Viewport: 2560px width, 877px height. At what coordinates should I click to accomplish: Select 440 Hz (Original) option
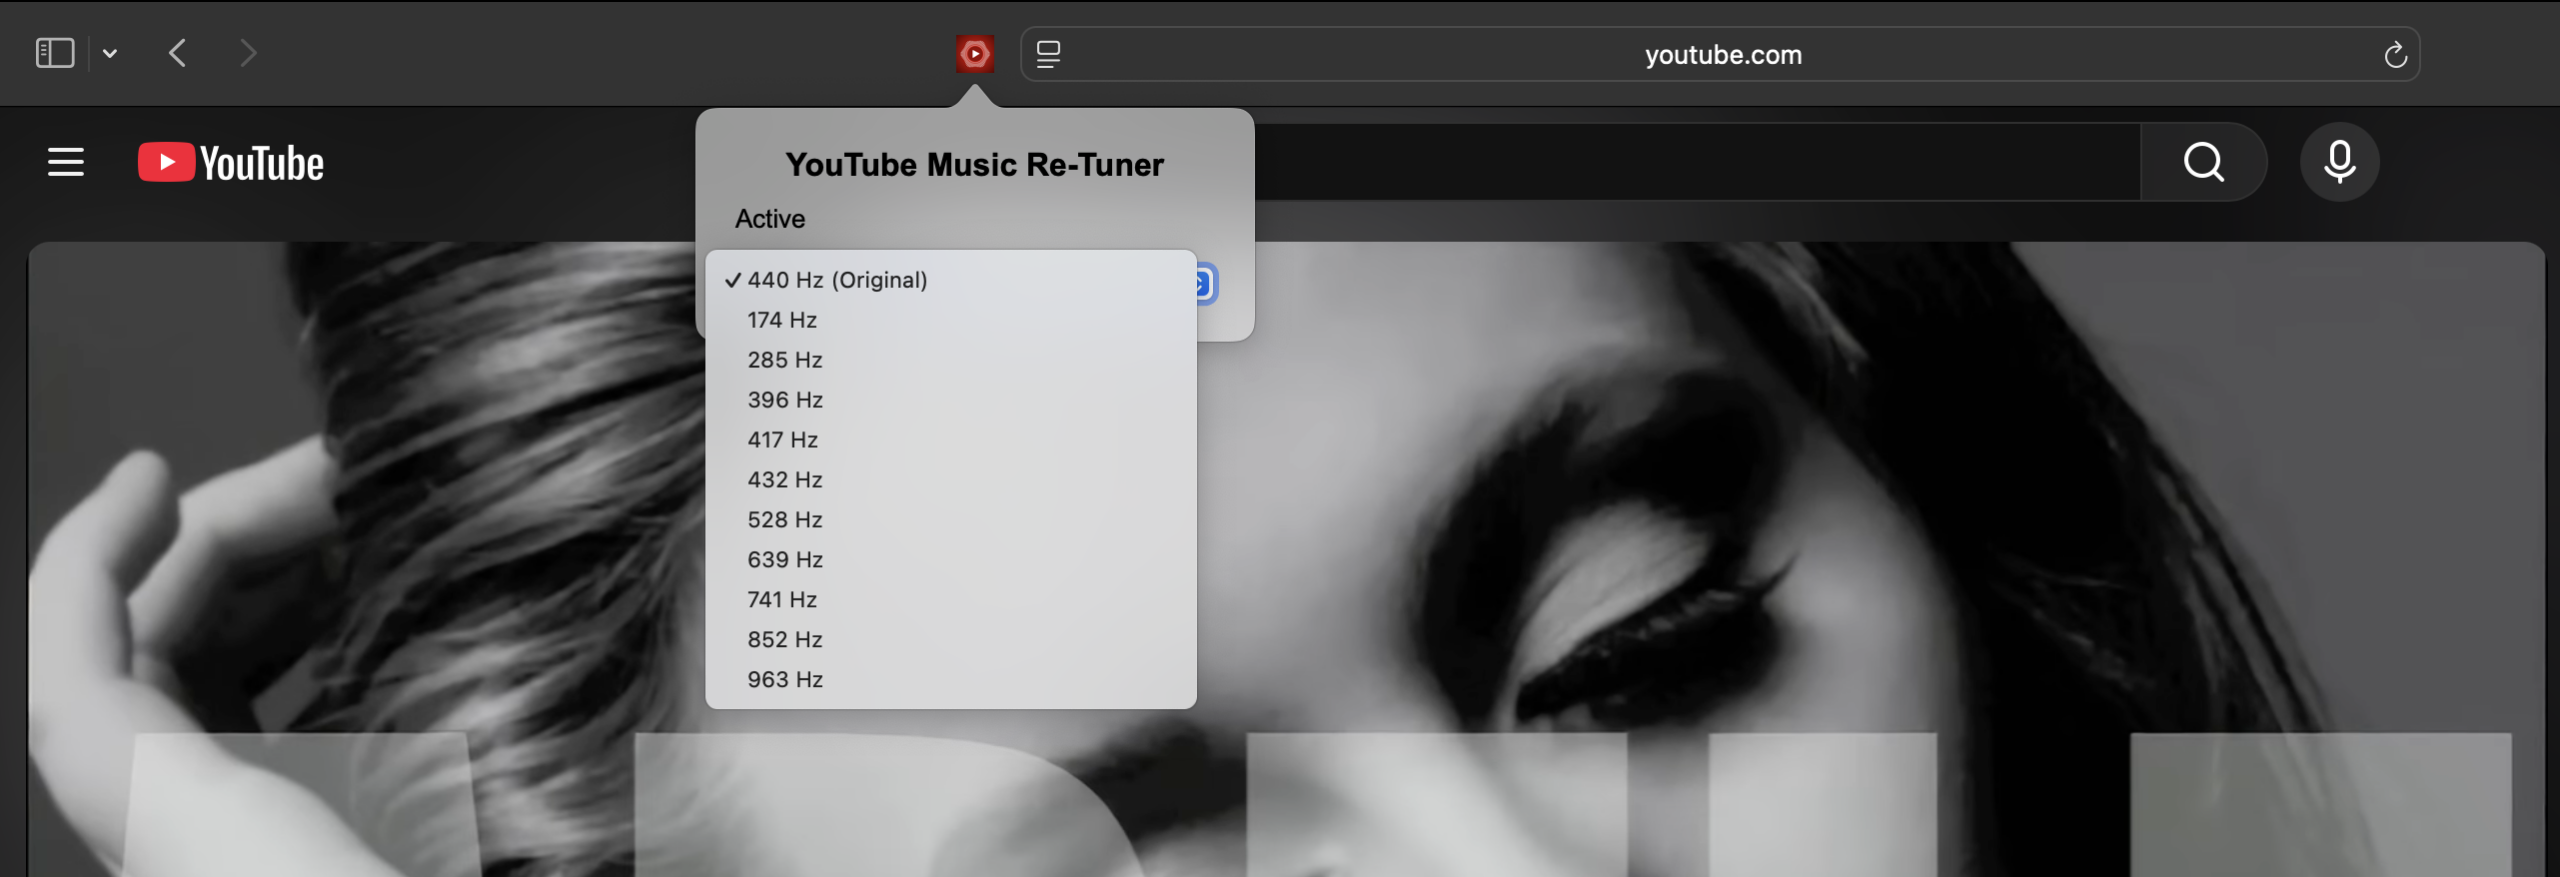point(837,280)
